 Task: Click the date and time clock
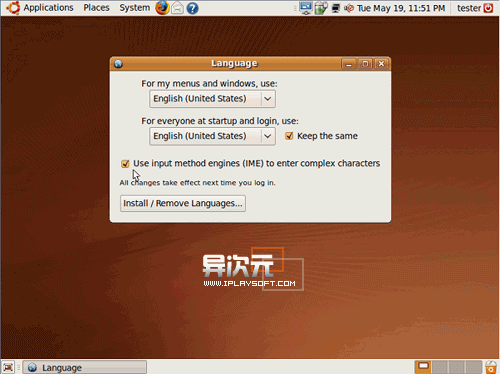coord(401,8)
